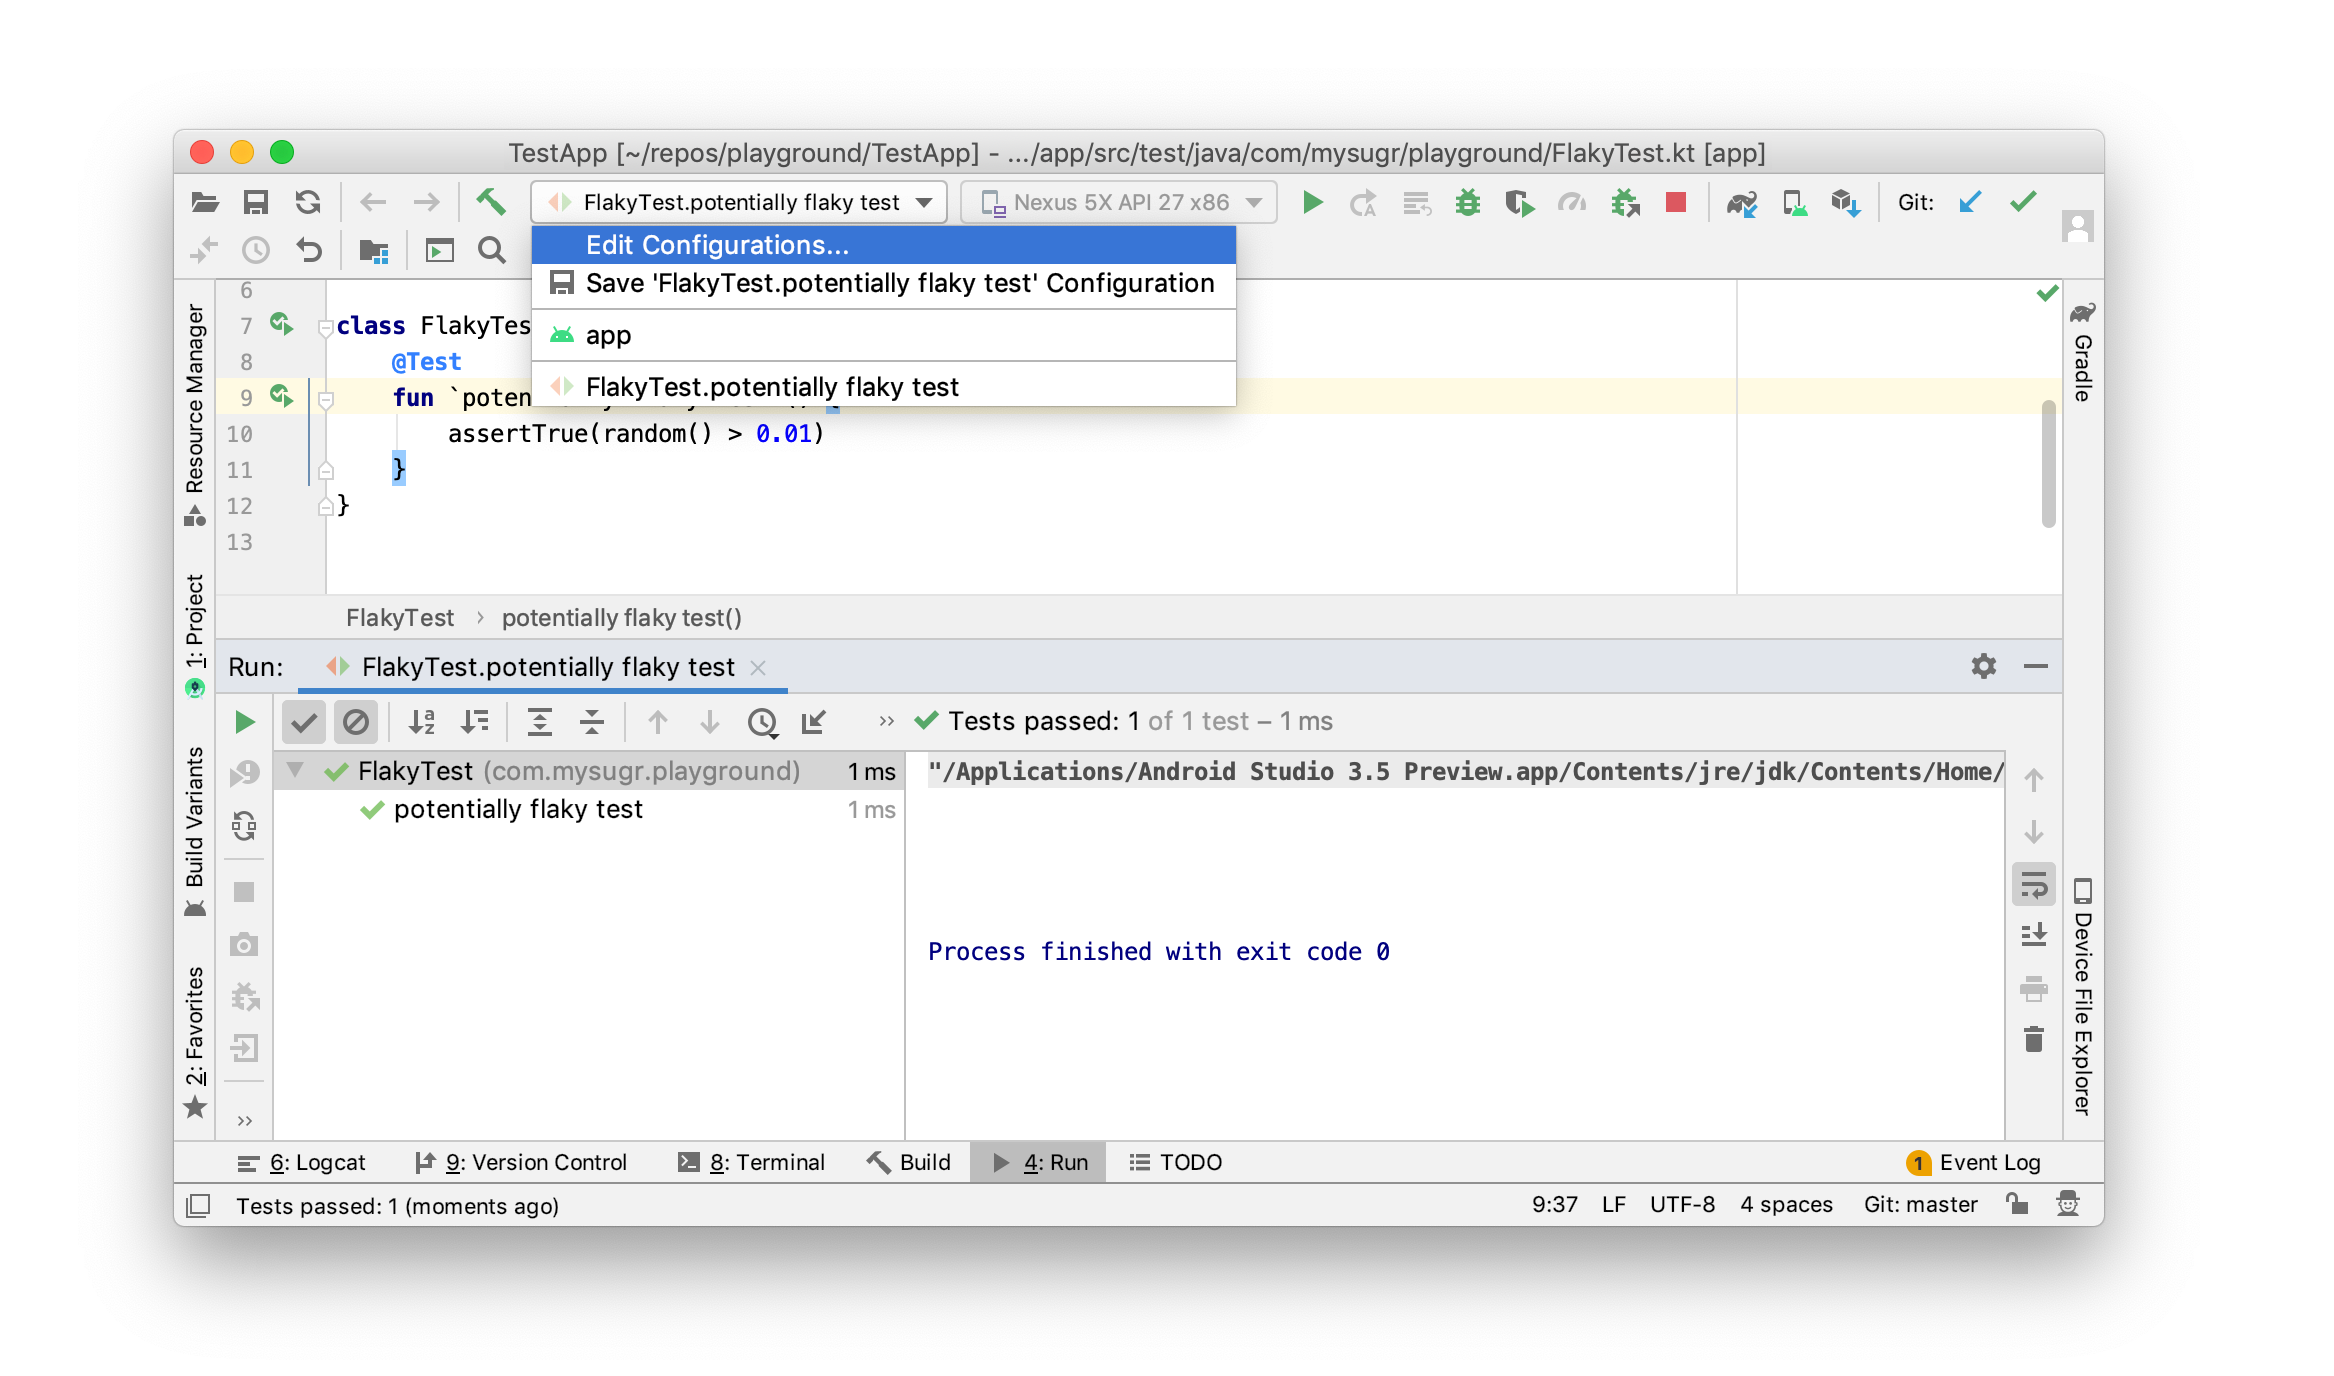The height and width of the screenshot is (1376, 2334).
Task: Click the Open folder icon in toolbar
Action: point(204,202)
